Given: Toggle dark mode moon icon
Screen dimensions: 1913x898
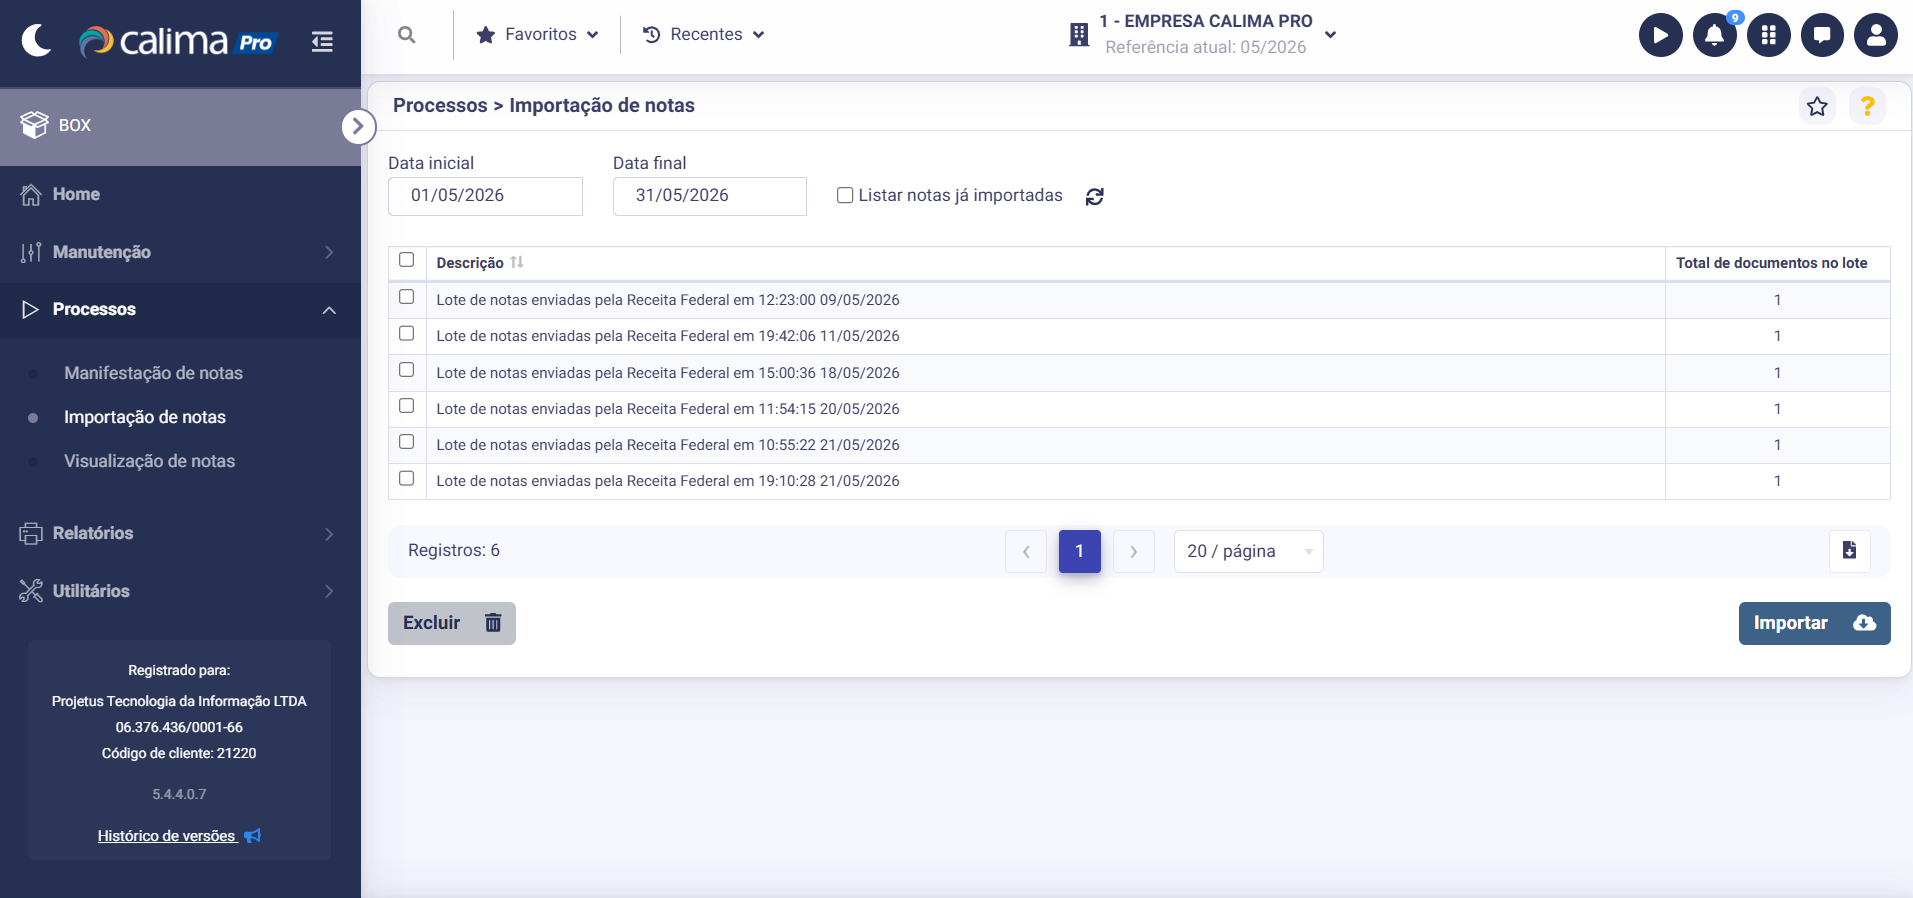Looking at the screenshot, I should point(37,40).
